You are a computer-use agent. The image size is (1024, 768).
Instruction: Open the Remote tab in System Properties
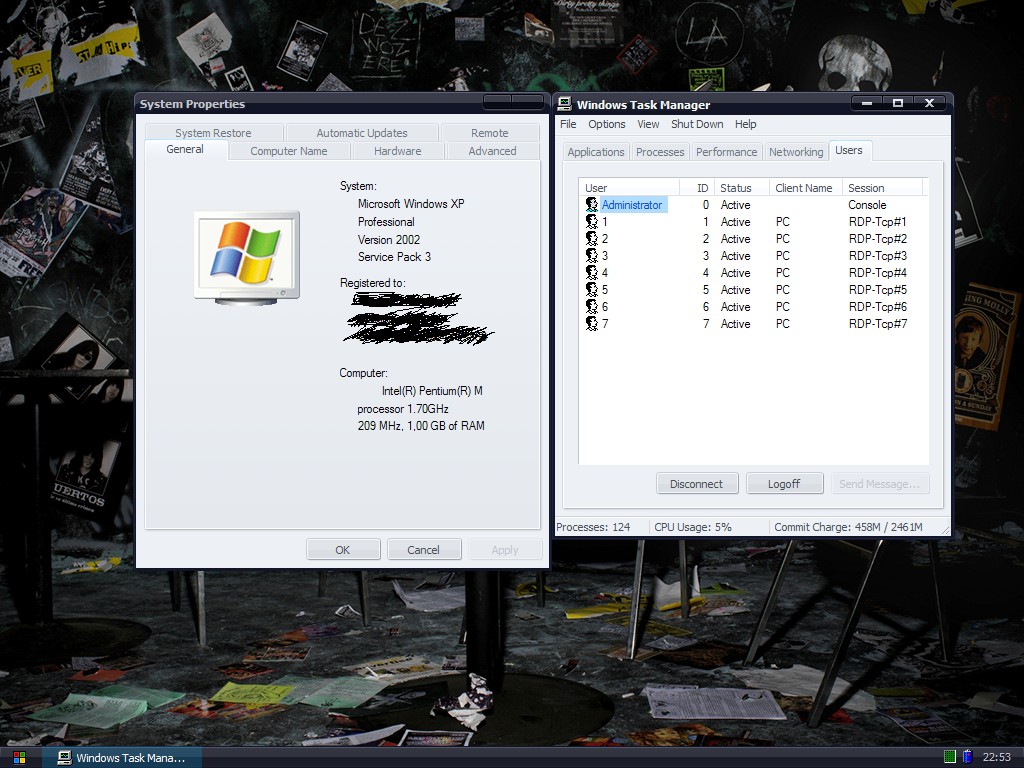pos(490,133)
